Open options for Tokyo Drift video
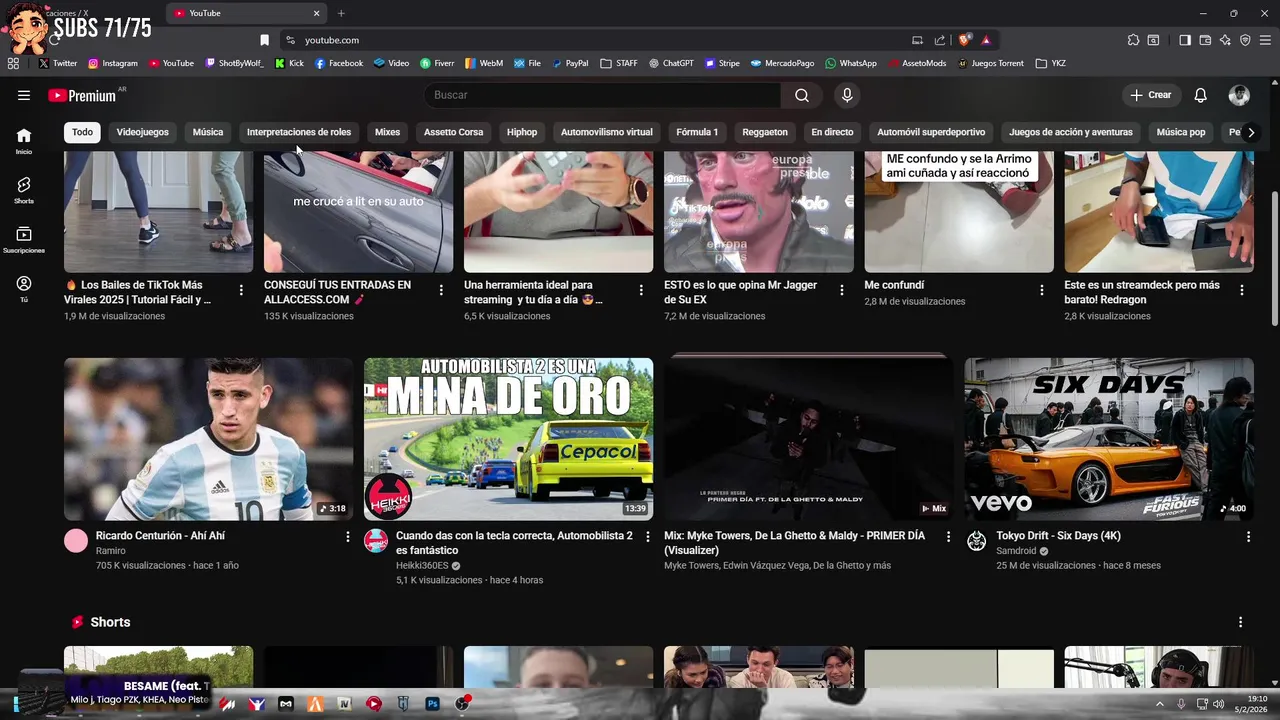This screenshot has width=1280, height=720. [1248, 537]
